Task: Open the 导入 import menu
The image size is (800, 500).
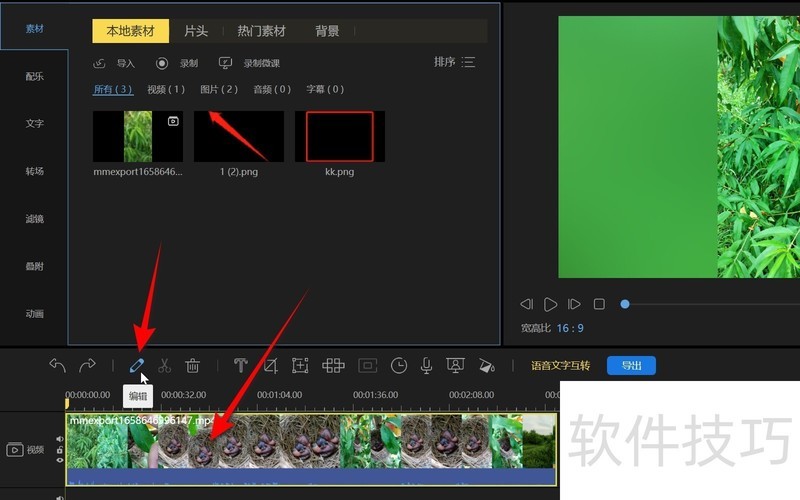Action: click(116, 63)
